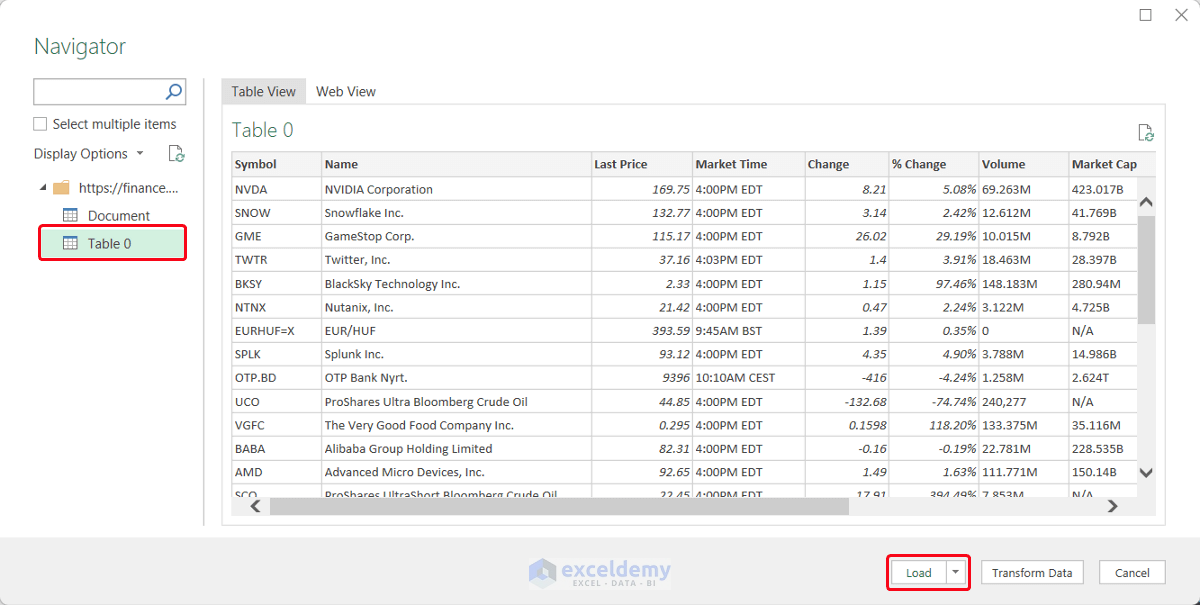Click the TWTR symbol cell
Screen dimensions: 1200x605
(277, 260)
